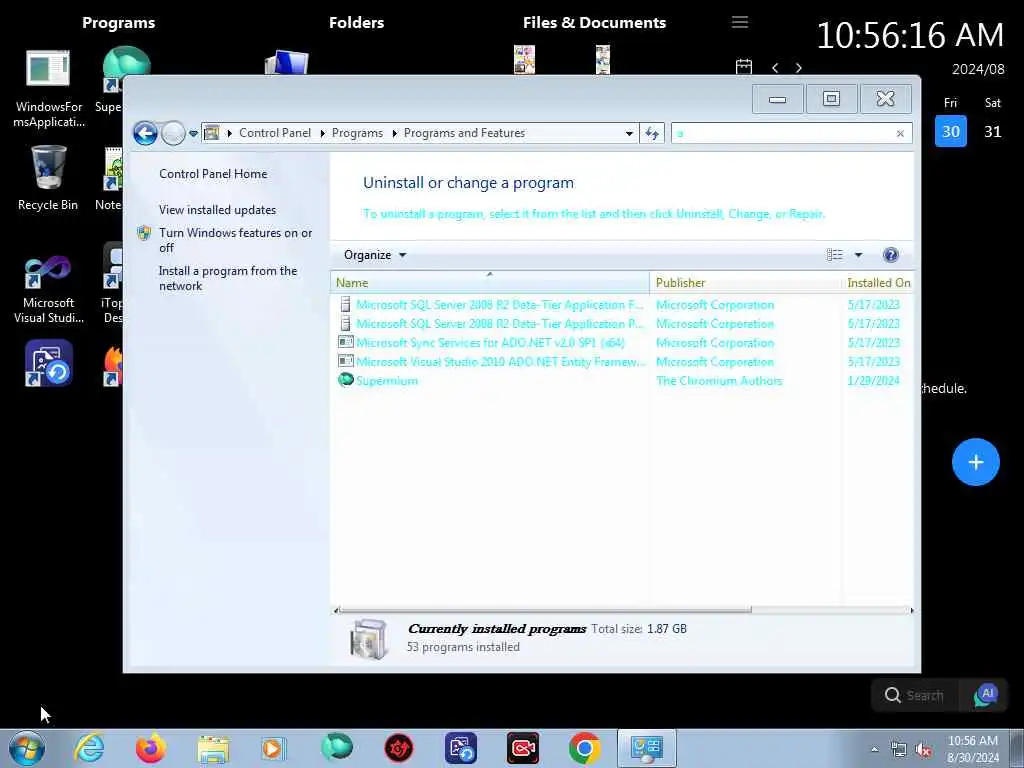Click The Chromium Authors publisher cell

tap(718, 381)
